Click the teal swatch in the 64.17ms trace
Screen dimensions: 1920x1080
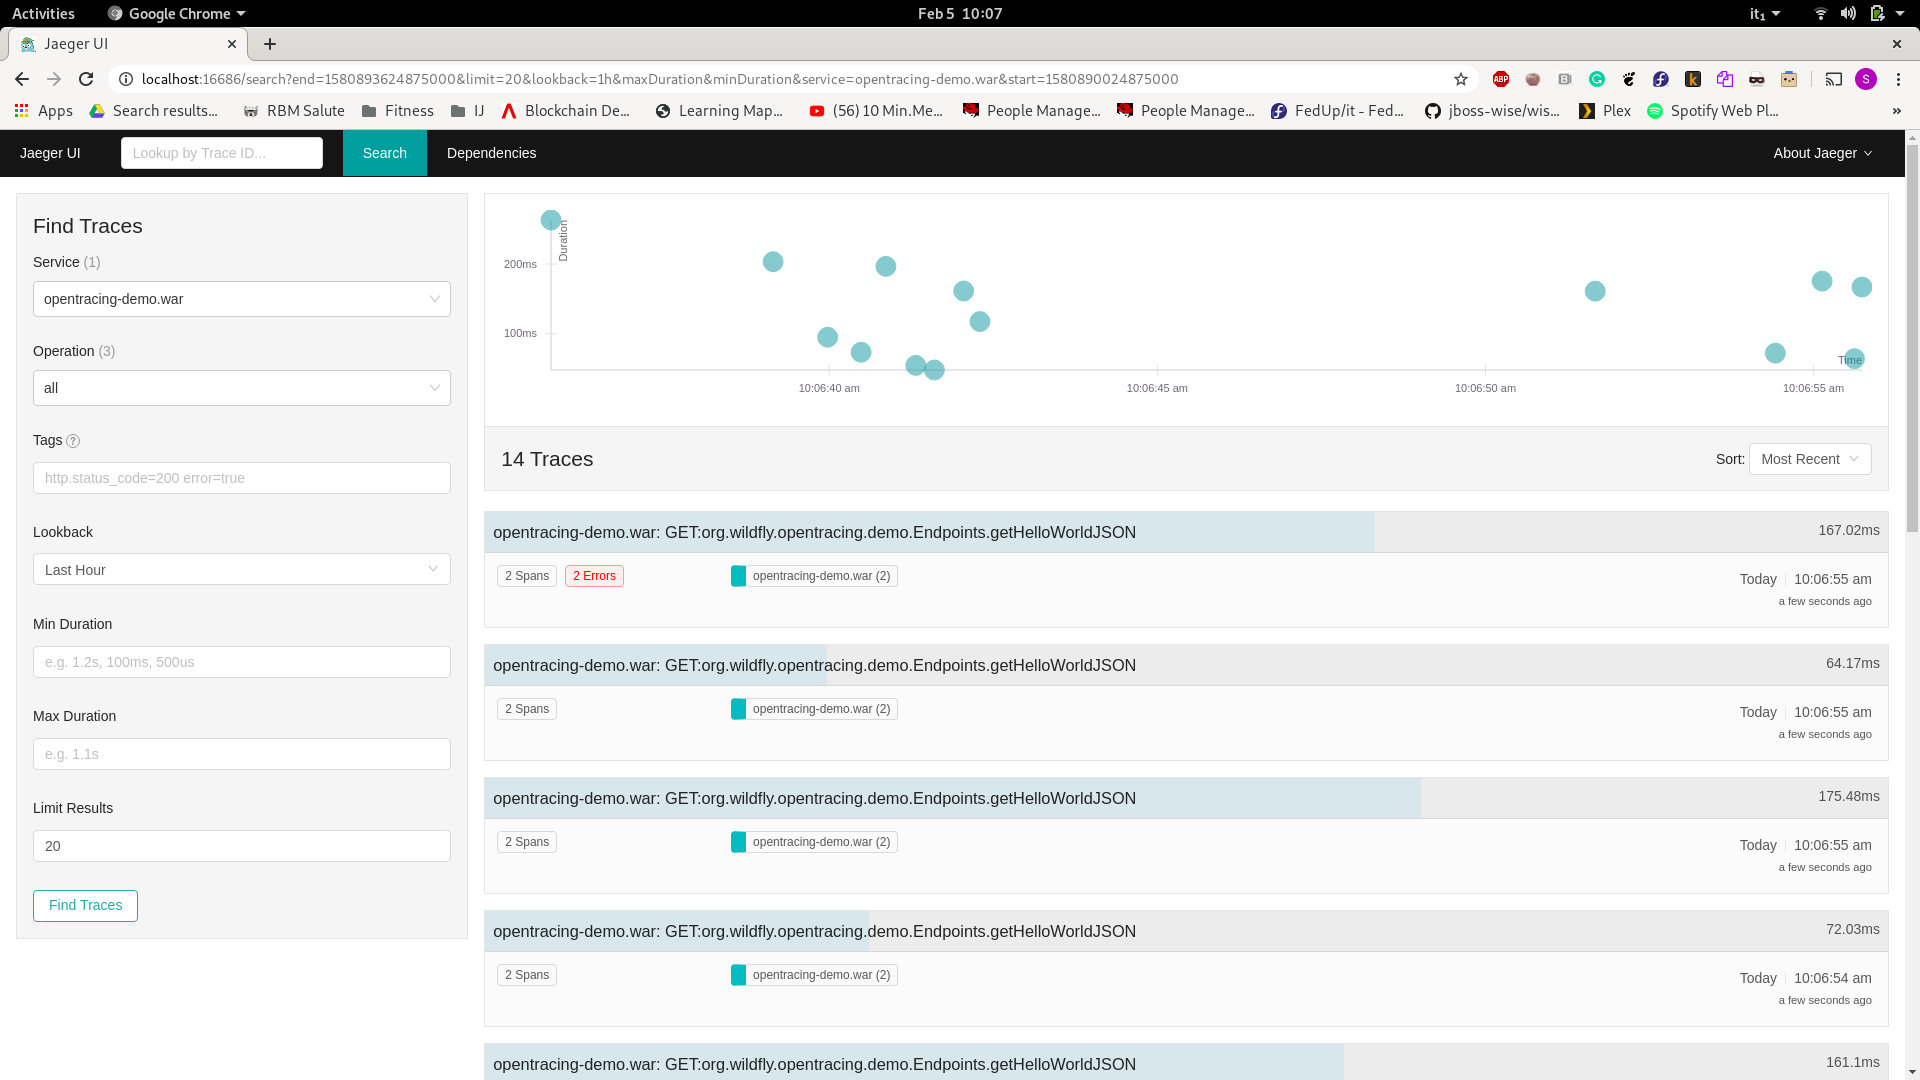[738, 709]
